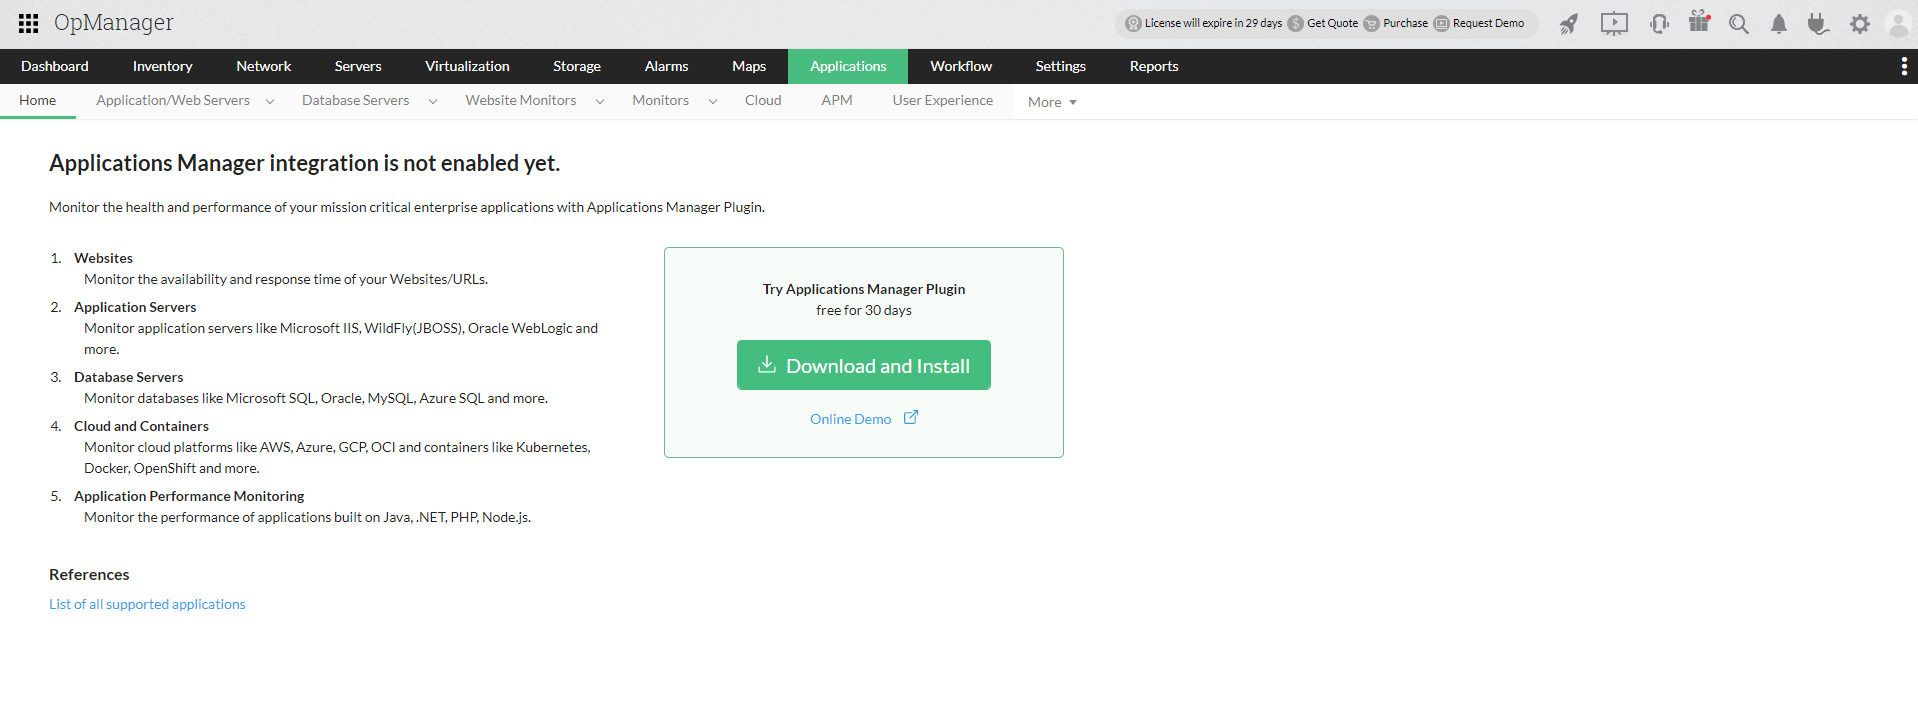Open the Reports tab
This screenshot has height=709, width=1918.
click(x=1154, y=66)
